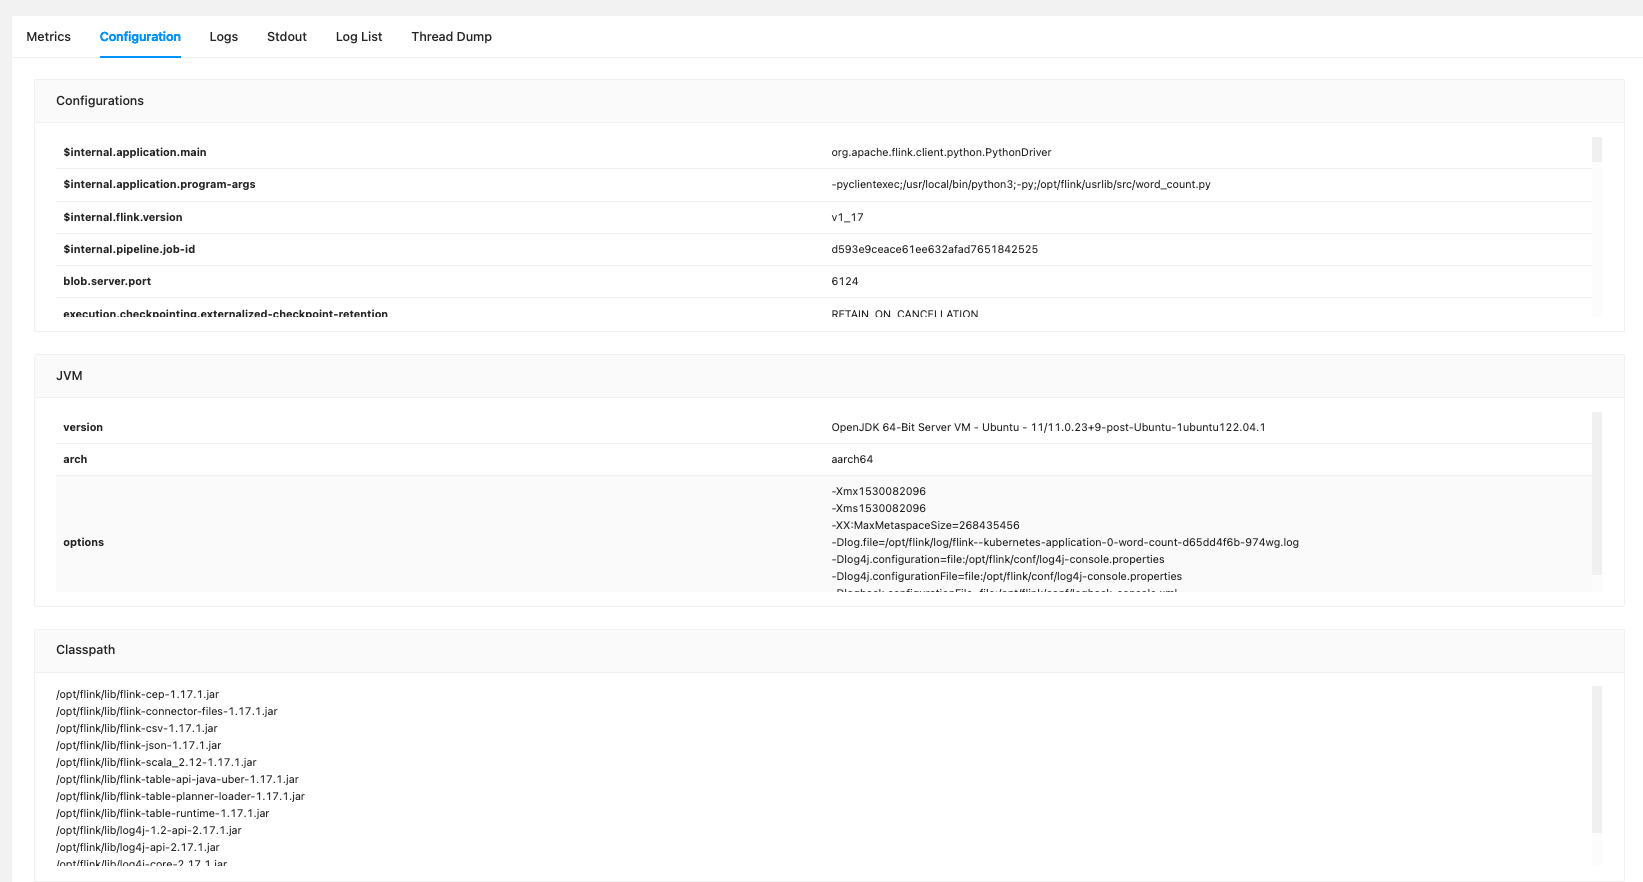Select log4j-api-2.17.1.jar classpath entry
Viewport: 1643px width, 882px height.
point(138,847)
